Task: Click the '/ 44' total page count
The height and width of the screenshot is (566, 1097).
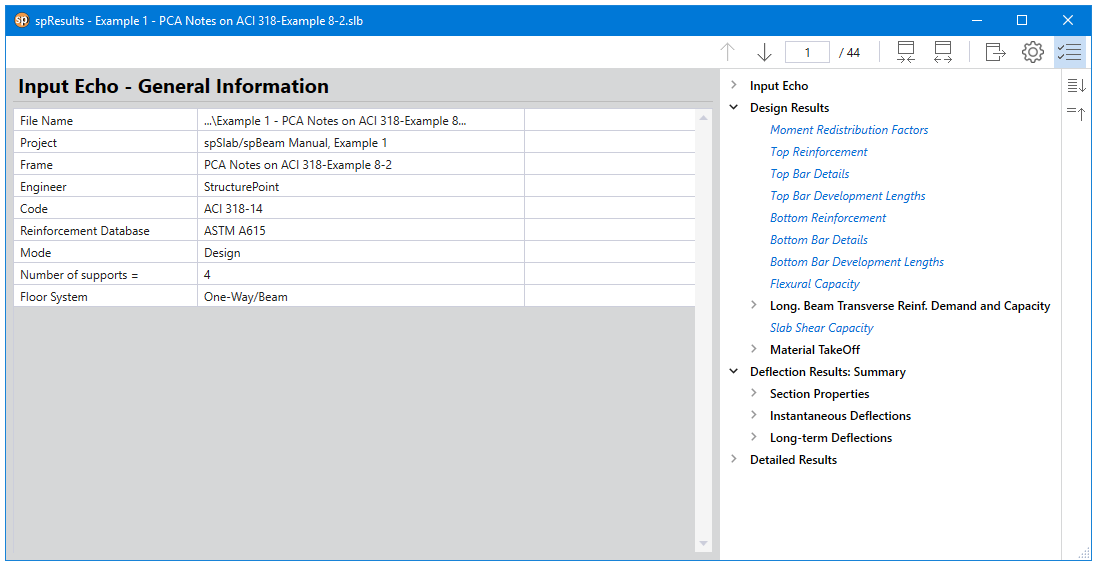Action: (849, 52)
